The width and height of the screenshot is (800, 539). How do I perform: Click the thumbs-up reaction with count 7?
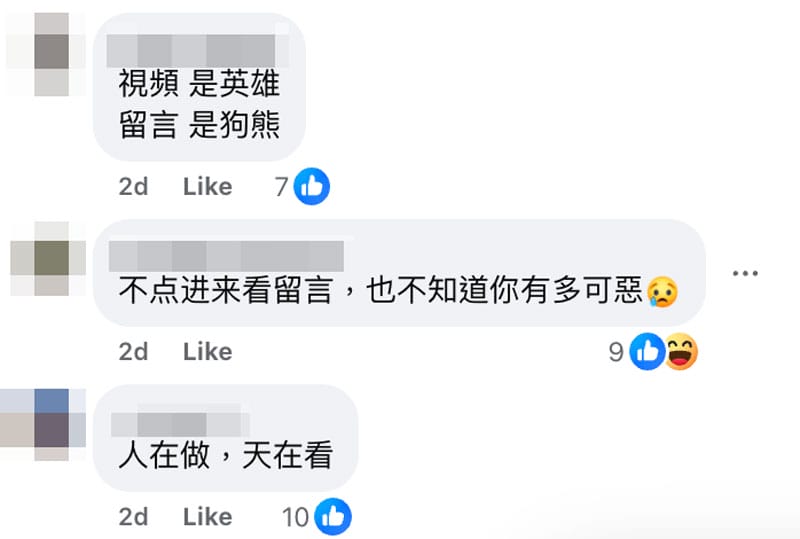pyautogui.click(x=312, y=186)
